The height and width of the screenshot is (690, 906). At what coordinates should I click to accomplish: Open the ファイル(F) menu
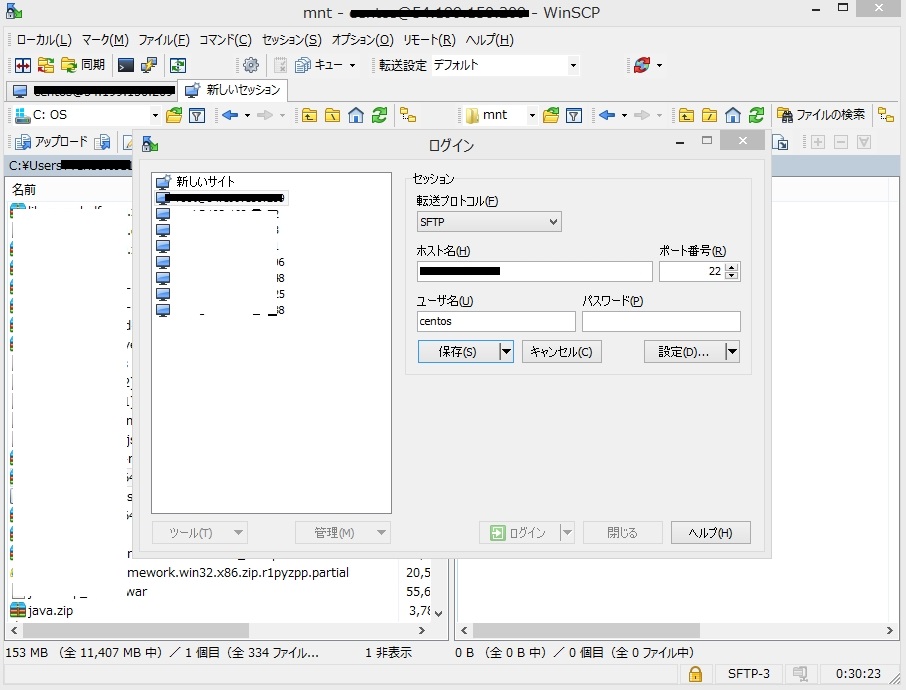click(164, 40)
